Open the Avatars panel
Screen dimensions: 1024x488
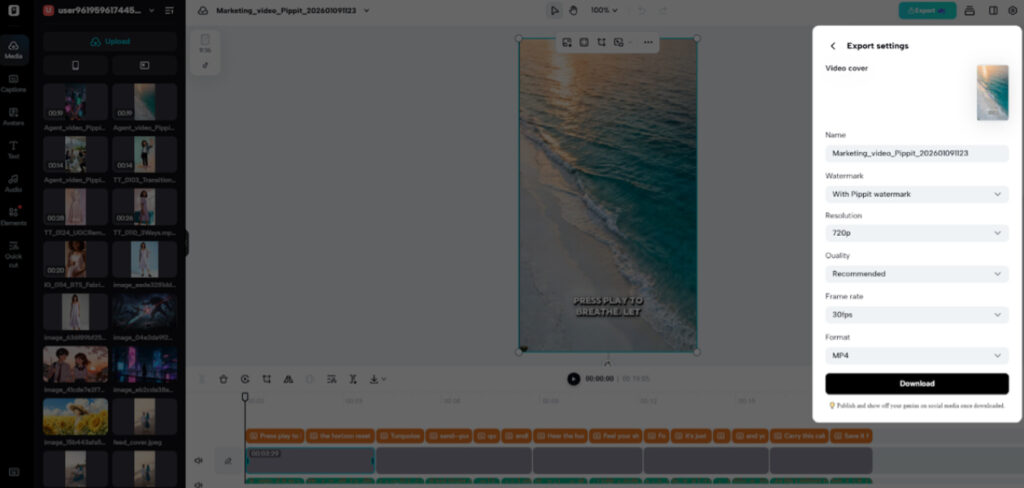point(14,116)
